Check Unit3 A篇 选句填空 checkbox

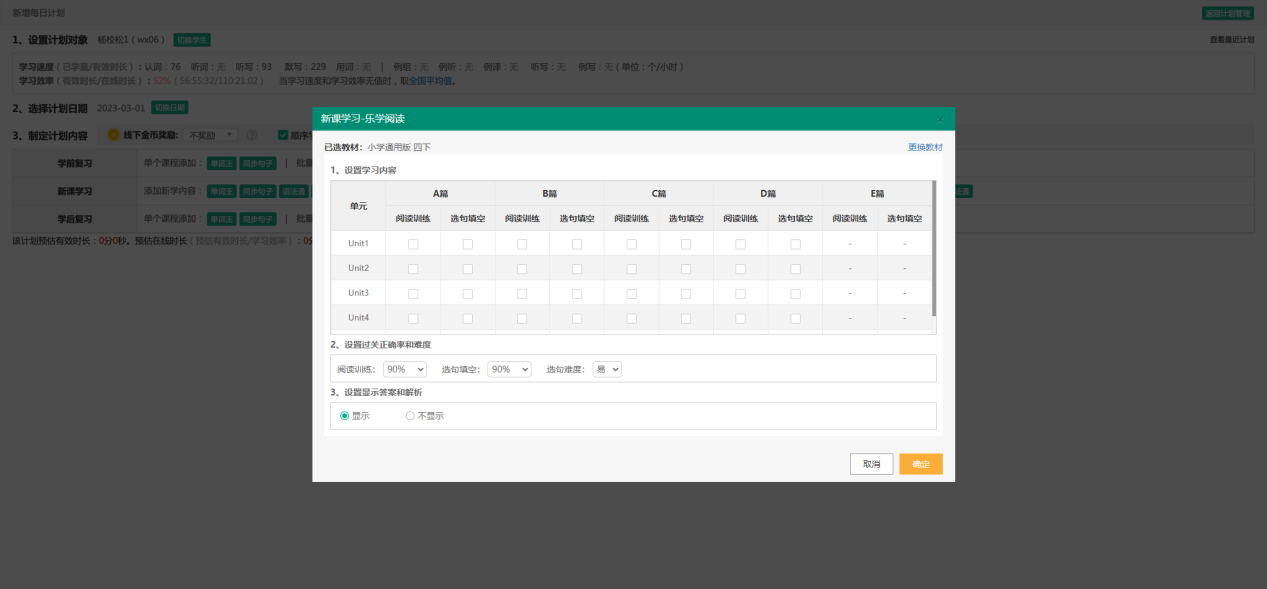(x=468, y=293)
